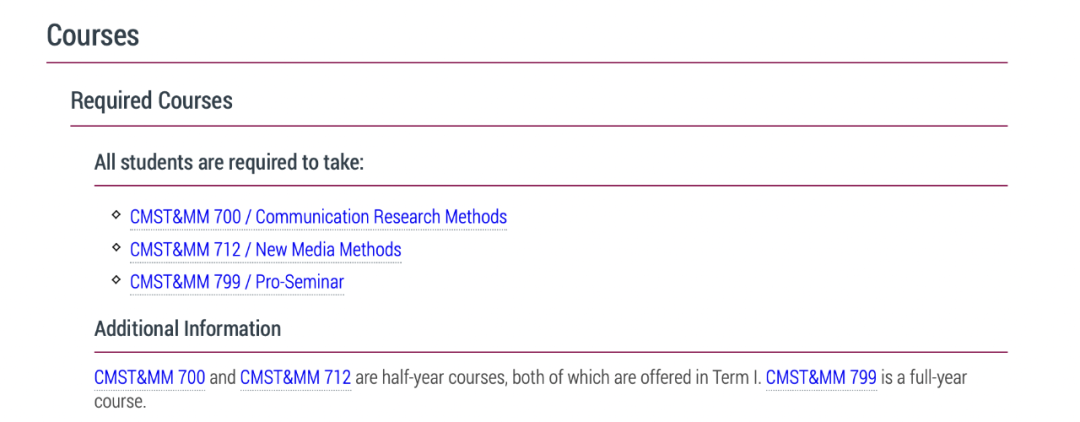1080x422 pixels.
Task: Click the 'is a full-year' text
Action: coord(925,378)
